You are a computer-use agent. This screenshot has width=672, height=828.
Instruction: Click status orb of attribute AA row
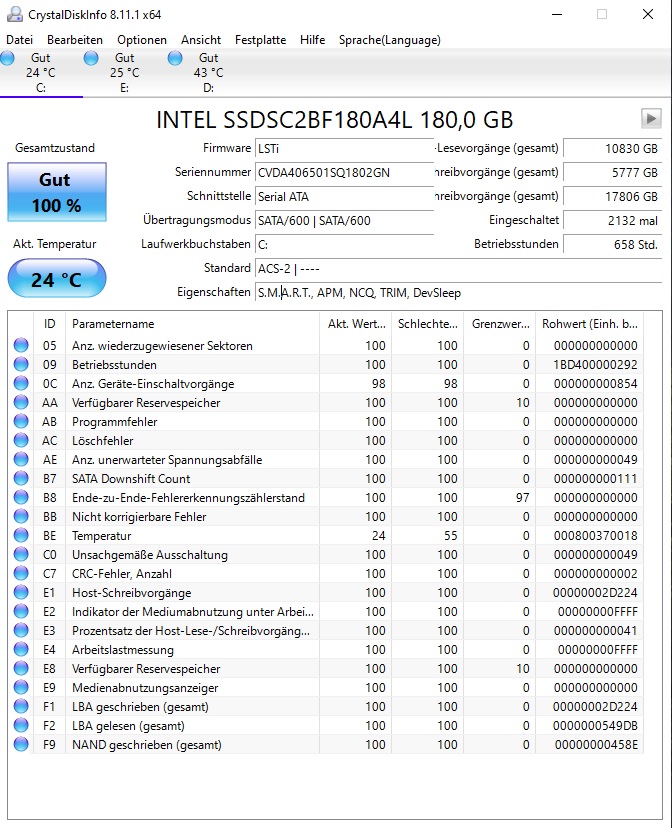21,402
